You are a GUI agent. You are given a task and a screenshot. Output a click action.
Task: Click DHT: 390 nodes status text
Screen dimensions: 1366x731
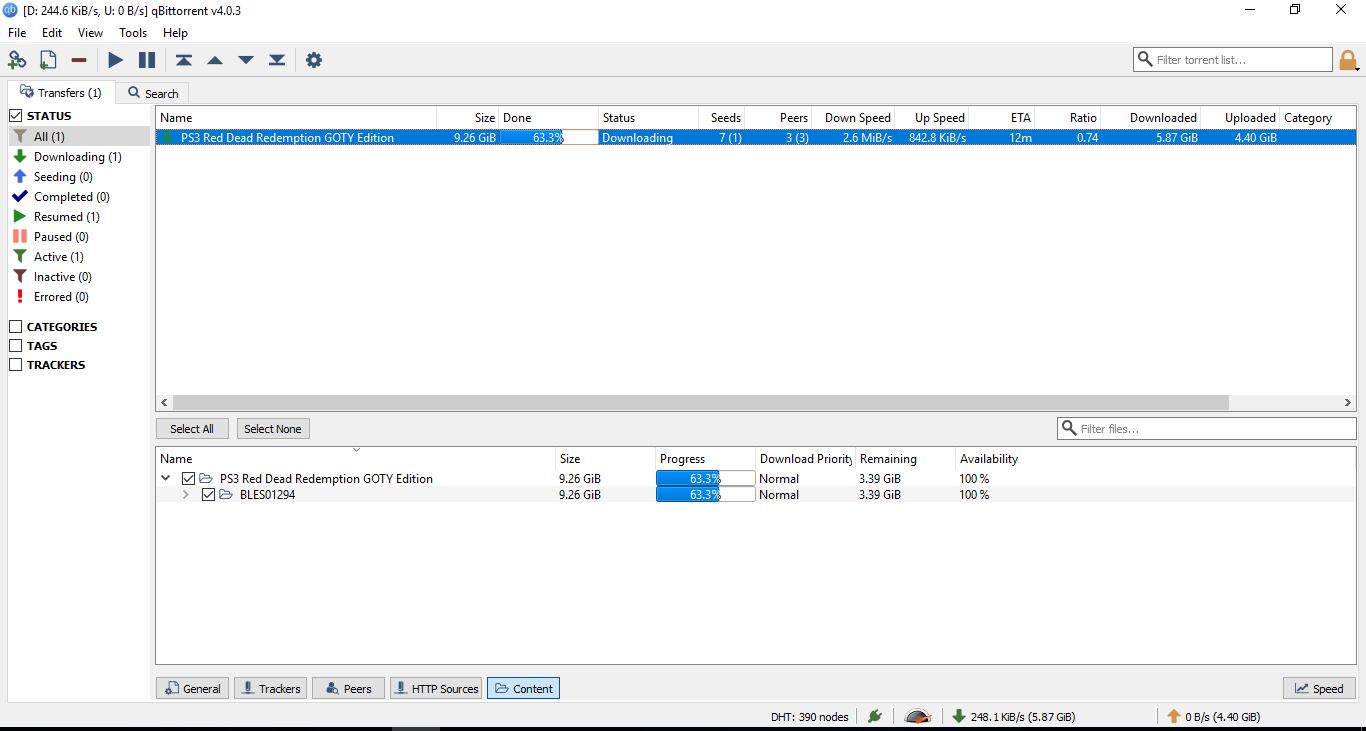tap(810, 716)
